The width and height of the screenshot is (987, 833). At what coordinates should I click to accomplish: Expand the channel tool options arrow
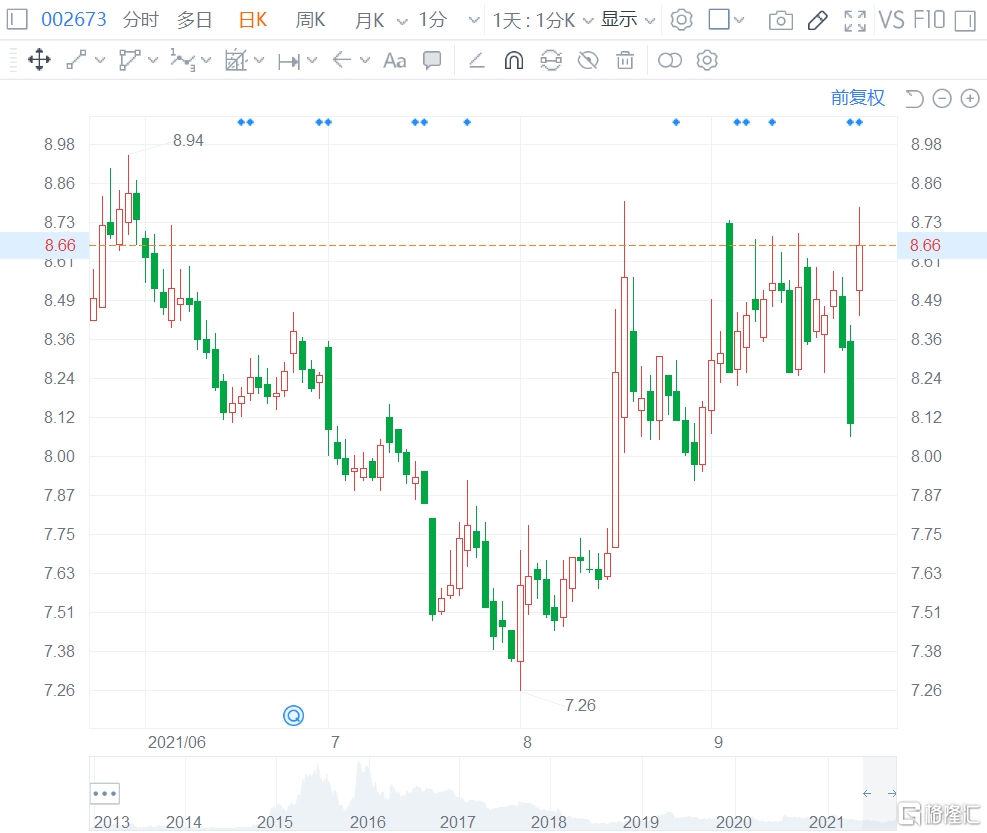click(x=152, y=60)
